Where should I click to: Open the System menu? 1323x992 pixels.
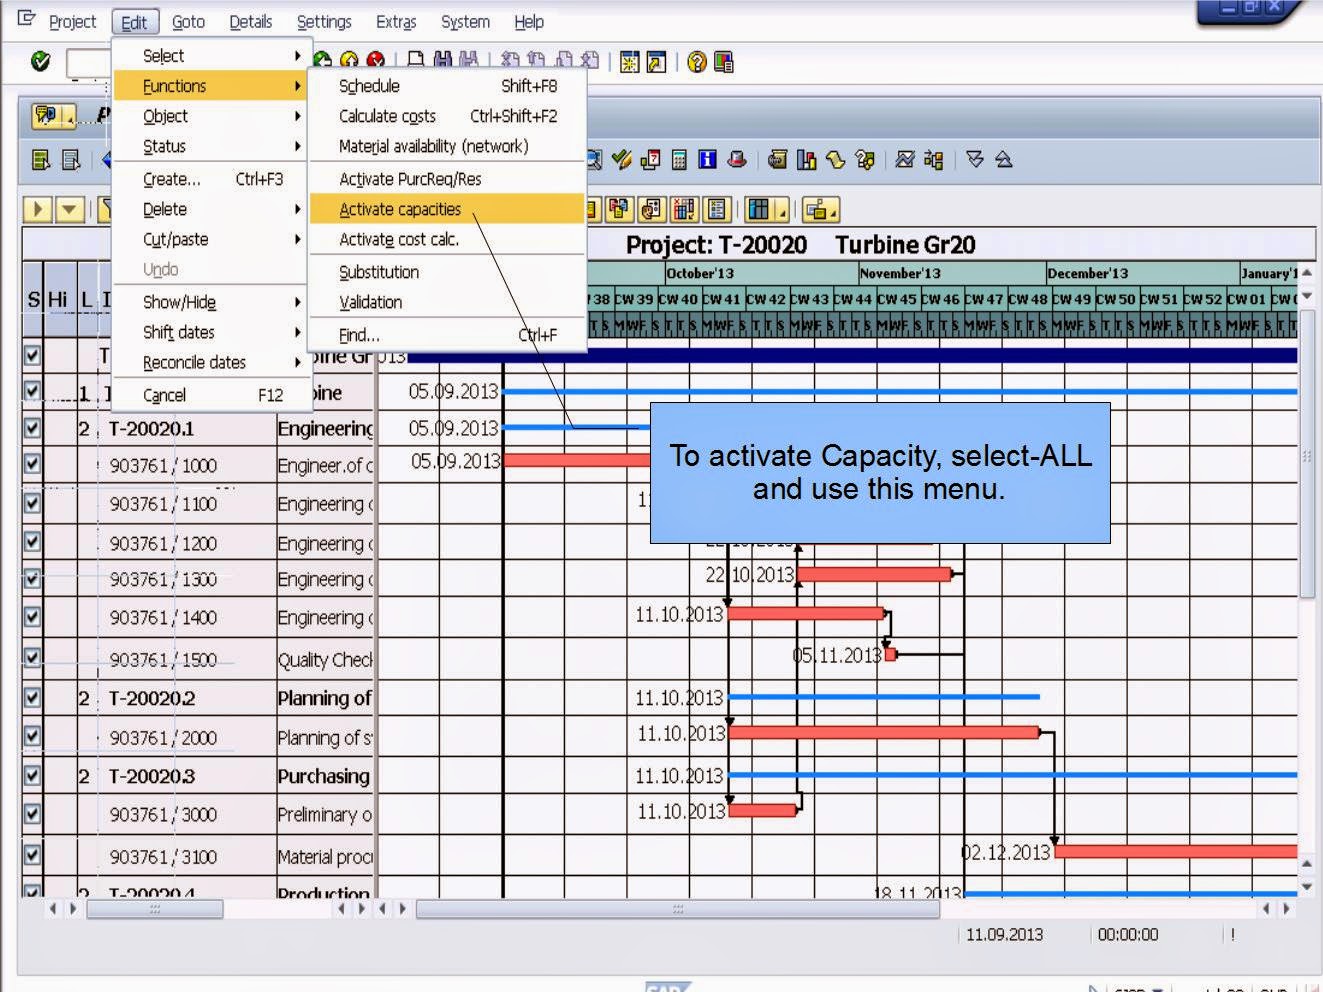point(464,21)
